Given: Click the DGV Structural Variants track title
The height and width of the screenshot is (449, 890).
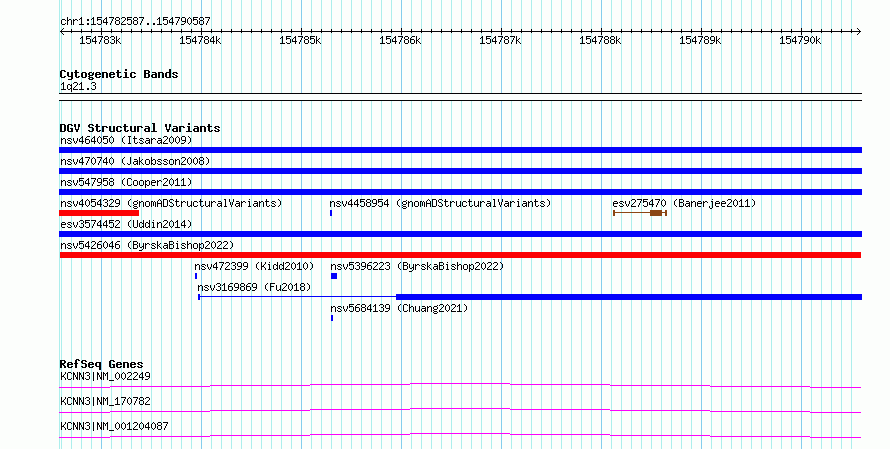Looking at the screenshot, I should (140, 128).
